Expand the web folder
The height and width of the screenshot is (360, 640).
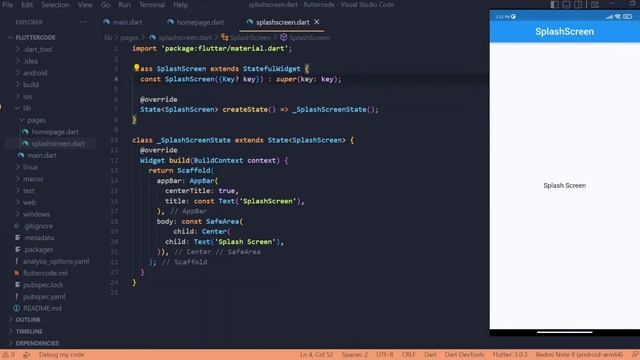[x=29, y=202]
